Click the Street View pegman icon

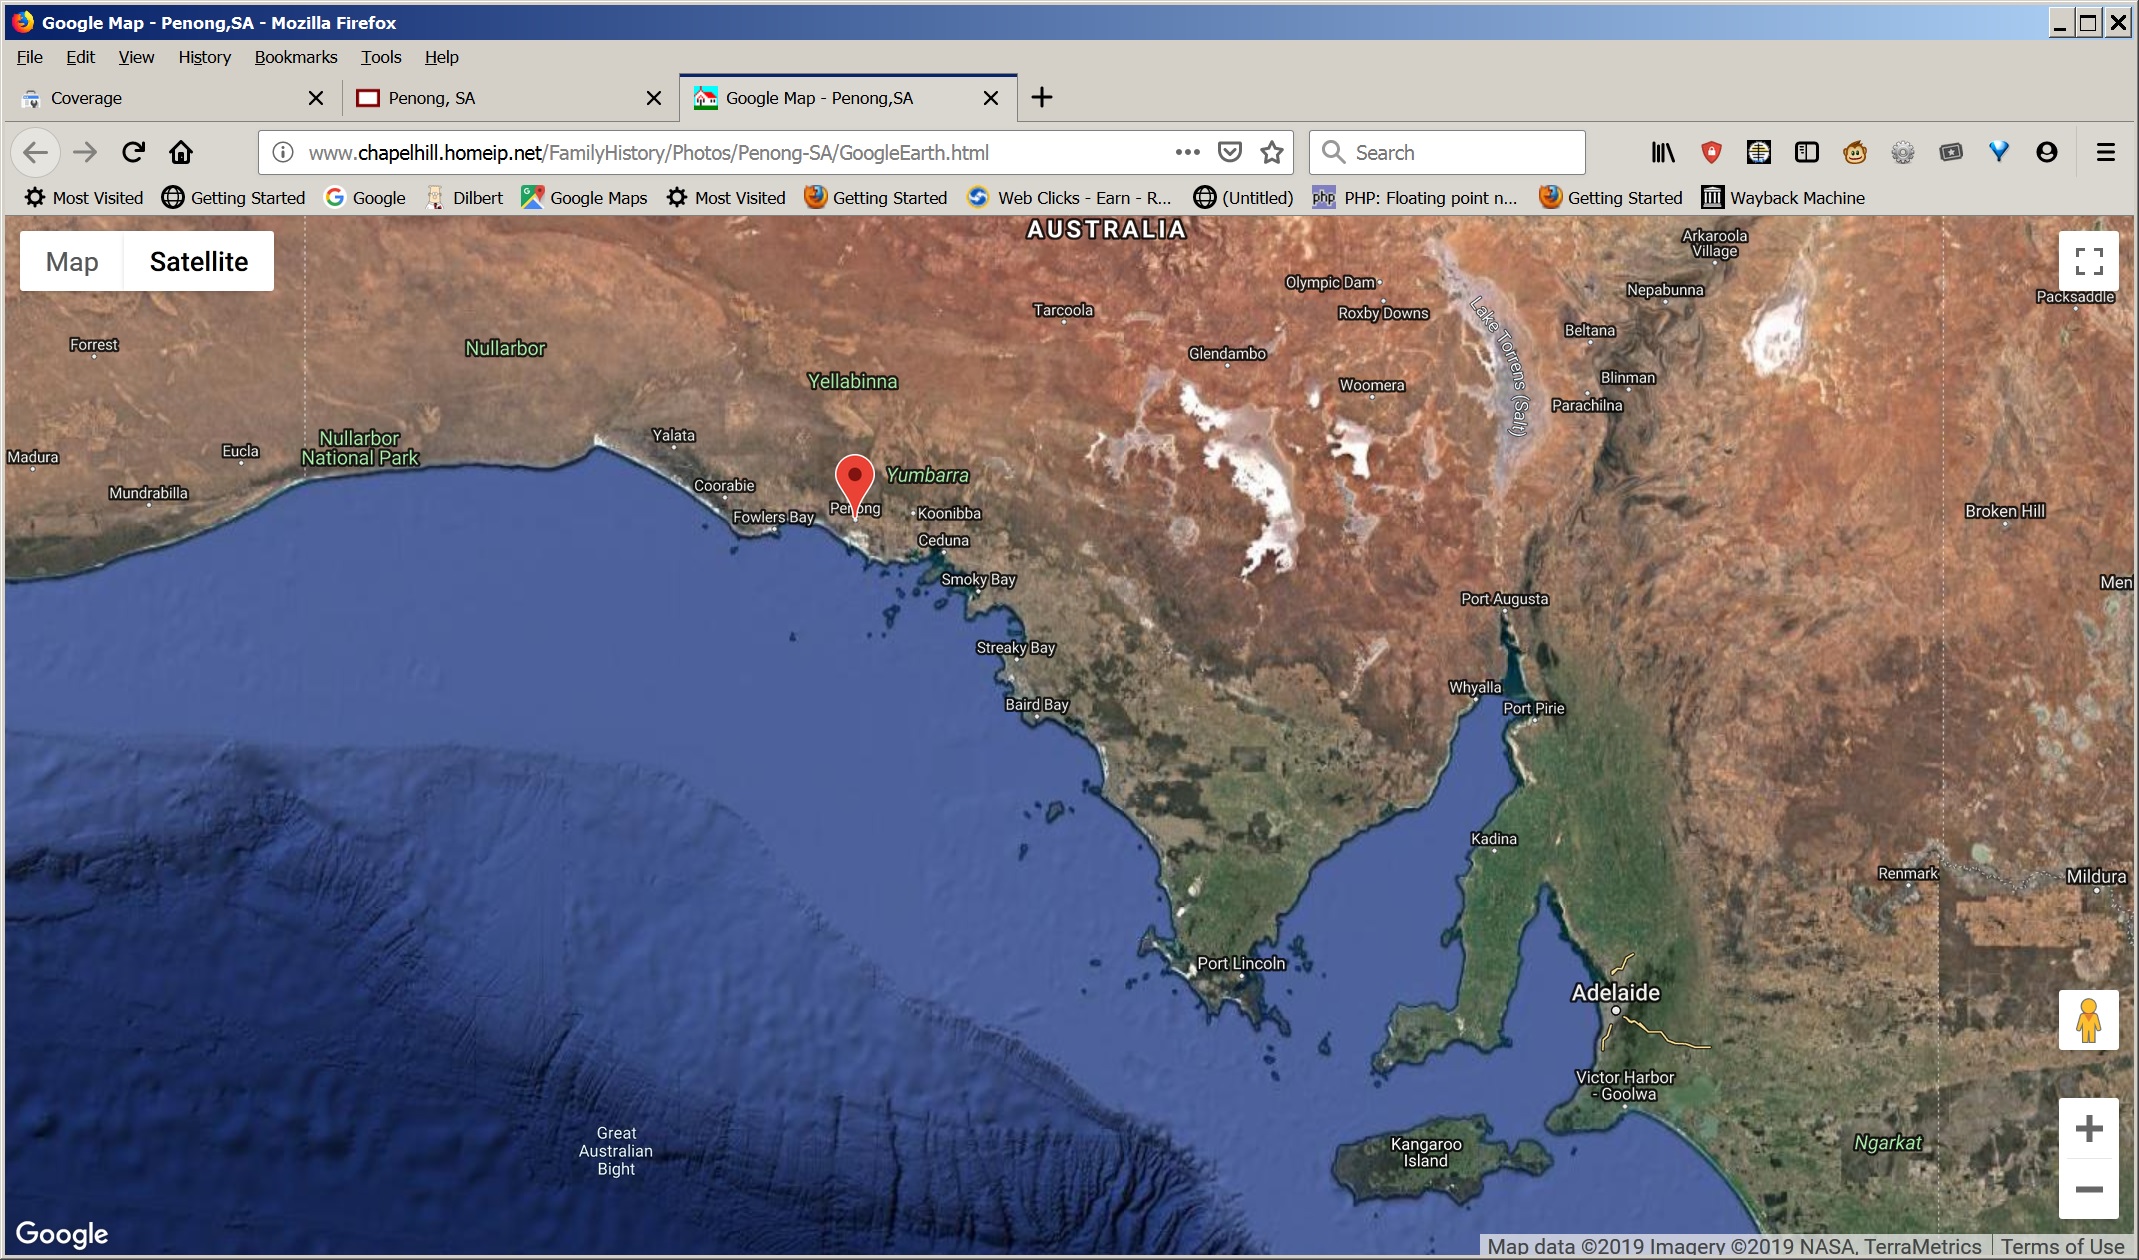[2088, 1020]
